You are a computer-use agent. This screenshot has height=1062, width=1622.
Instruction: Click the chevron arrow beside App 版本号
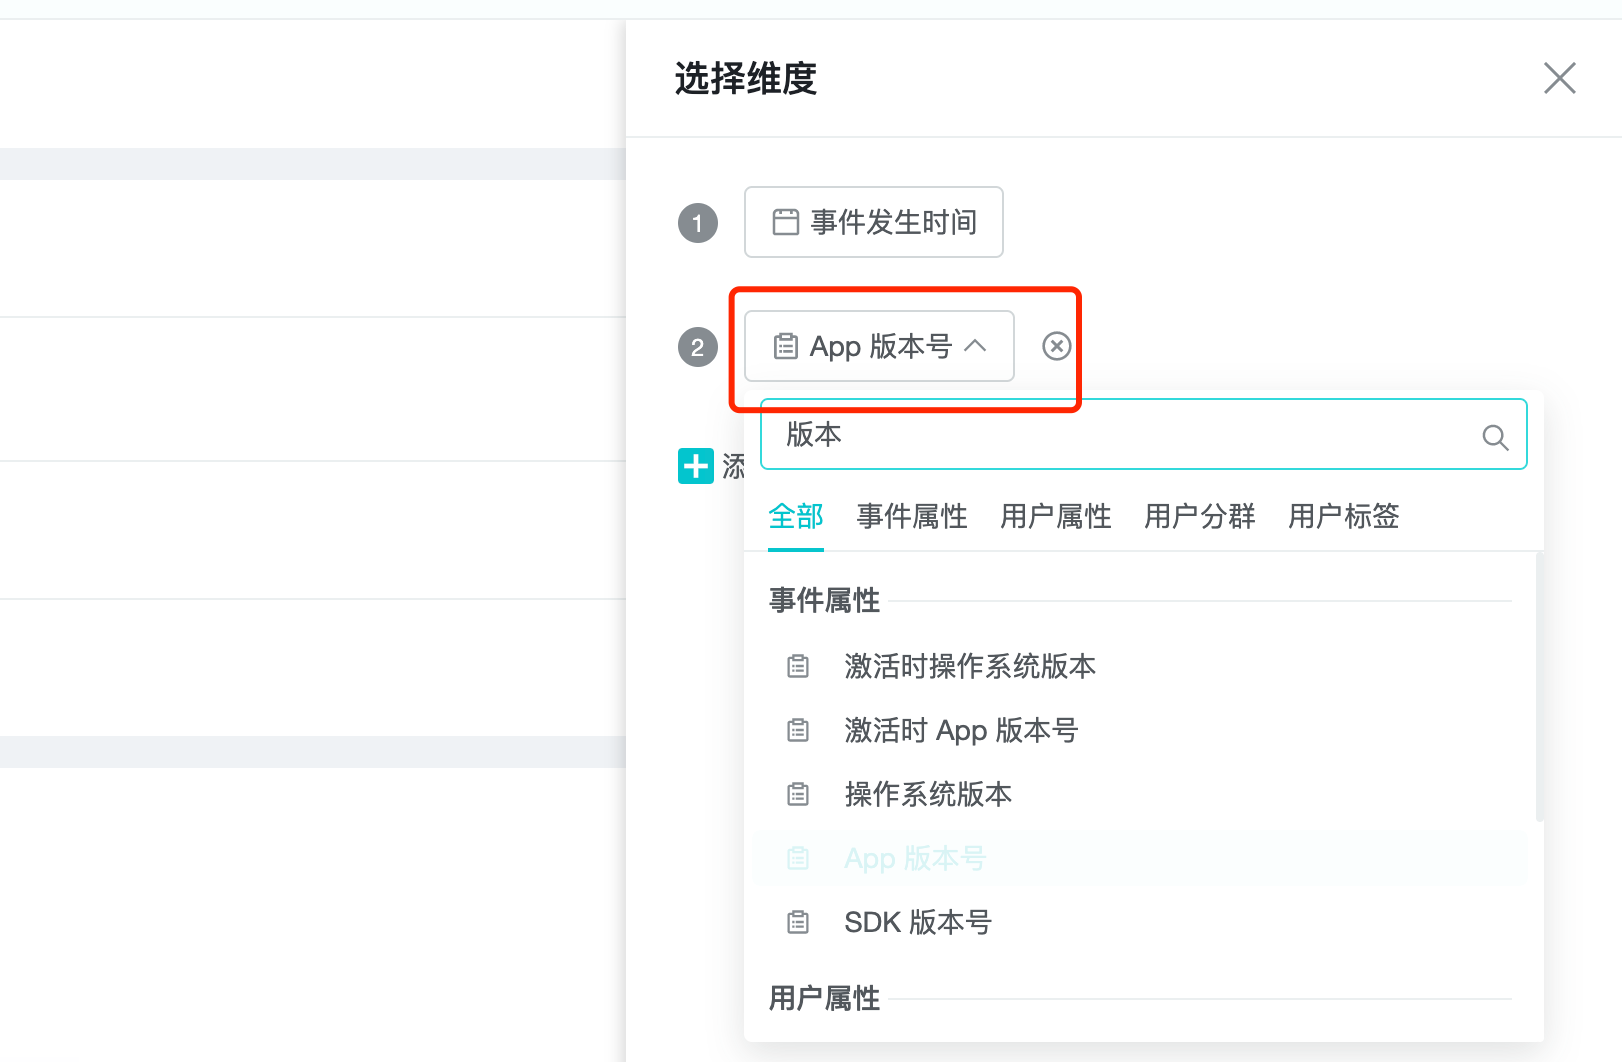pos(975,346)
